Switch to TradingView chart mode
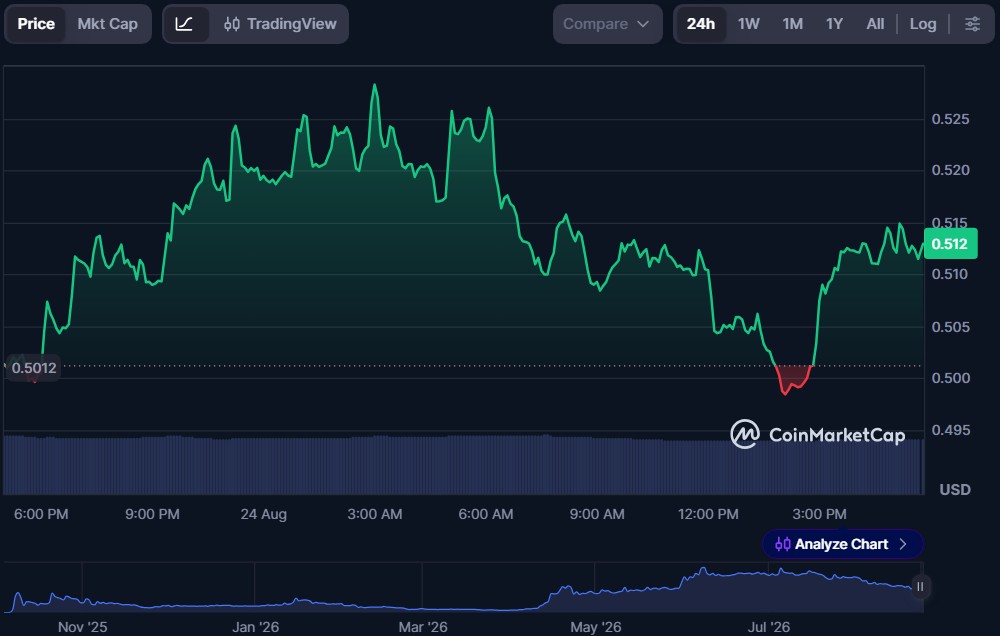This screenshot has height=636, width=1000. coord(280,24)
